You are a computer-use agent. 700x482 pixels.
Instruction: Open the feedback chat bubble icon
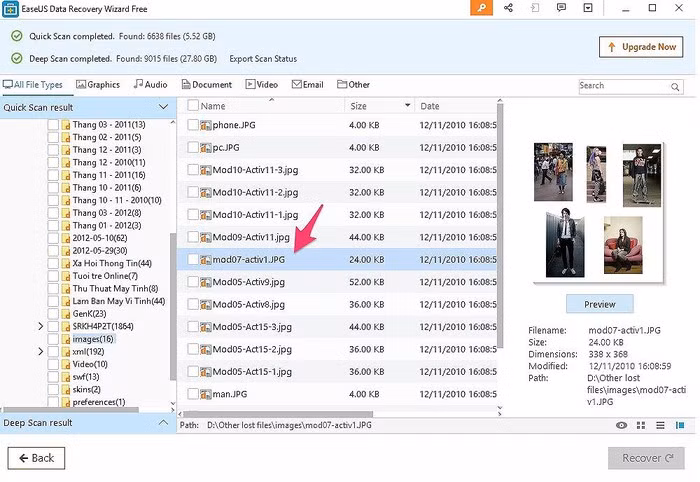pos(561,8)
